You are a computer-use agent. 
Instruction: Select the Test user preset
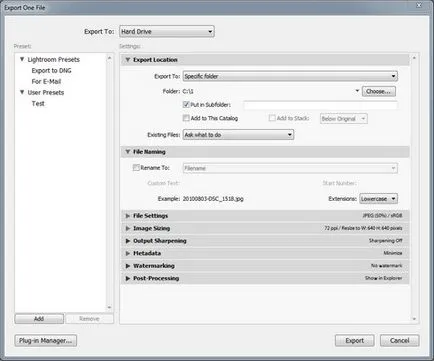coord(38,104)
